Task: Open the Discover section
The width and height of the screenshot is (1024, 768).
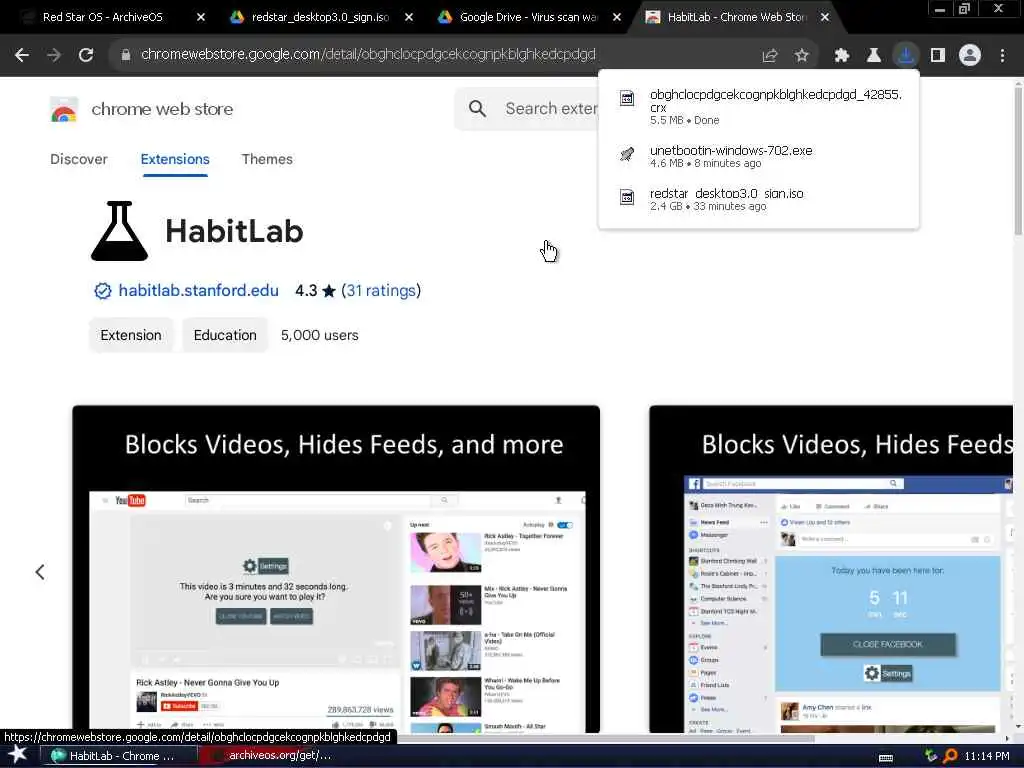Action: coord(78,159)
